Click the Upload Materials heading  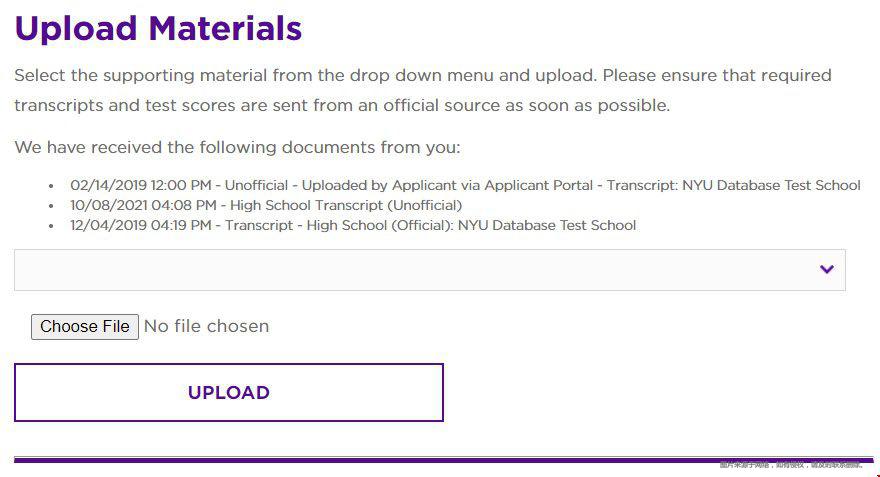158,28
